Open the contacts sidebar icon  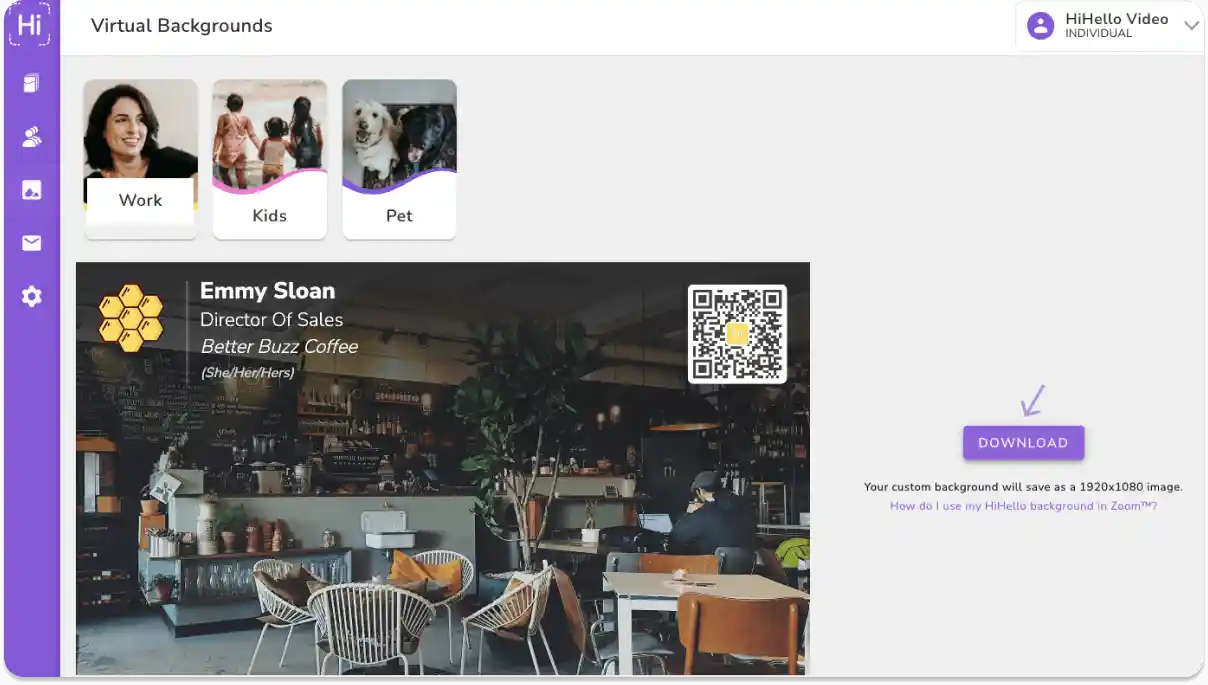tap(30, 137)
